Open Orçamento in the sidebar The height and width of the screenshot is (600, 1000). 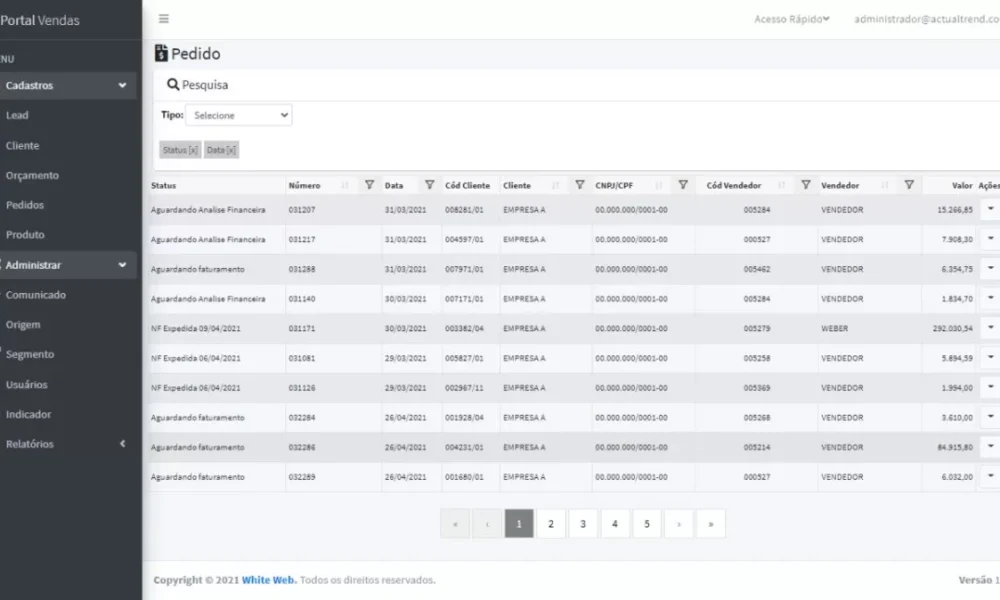tap(32, 175)
